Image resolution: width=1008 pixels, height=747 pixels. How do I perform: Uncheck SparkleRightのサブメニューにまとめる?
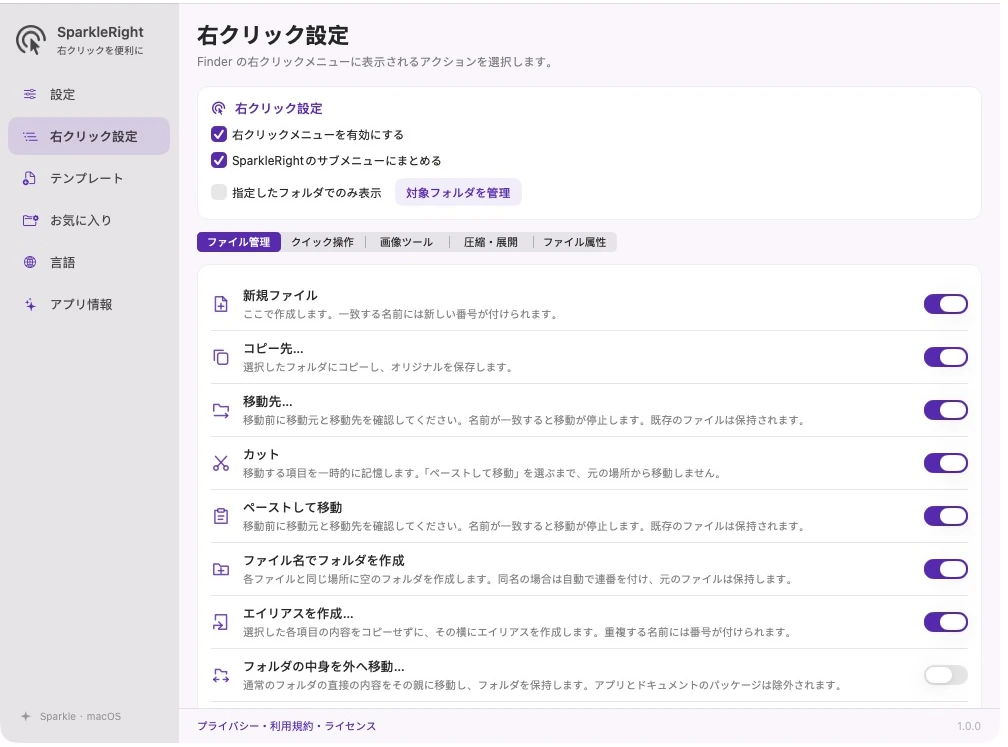[x=219, y=160]
